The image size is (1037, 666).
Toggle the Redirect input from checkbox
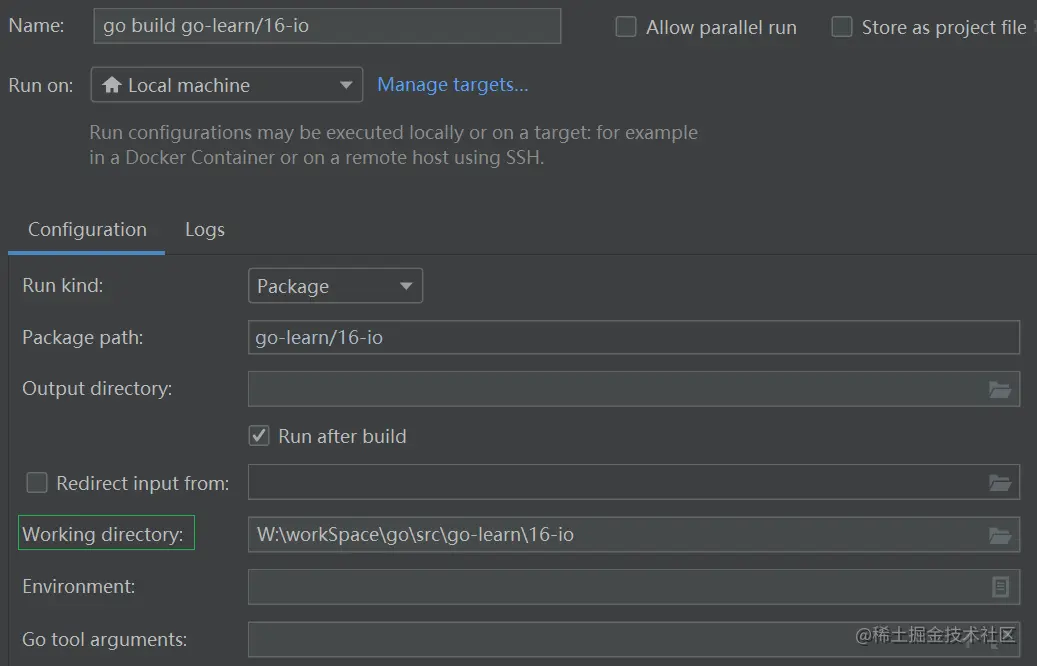37,483
